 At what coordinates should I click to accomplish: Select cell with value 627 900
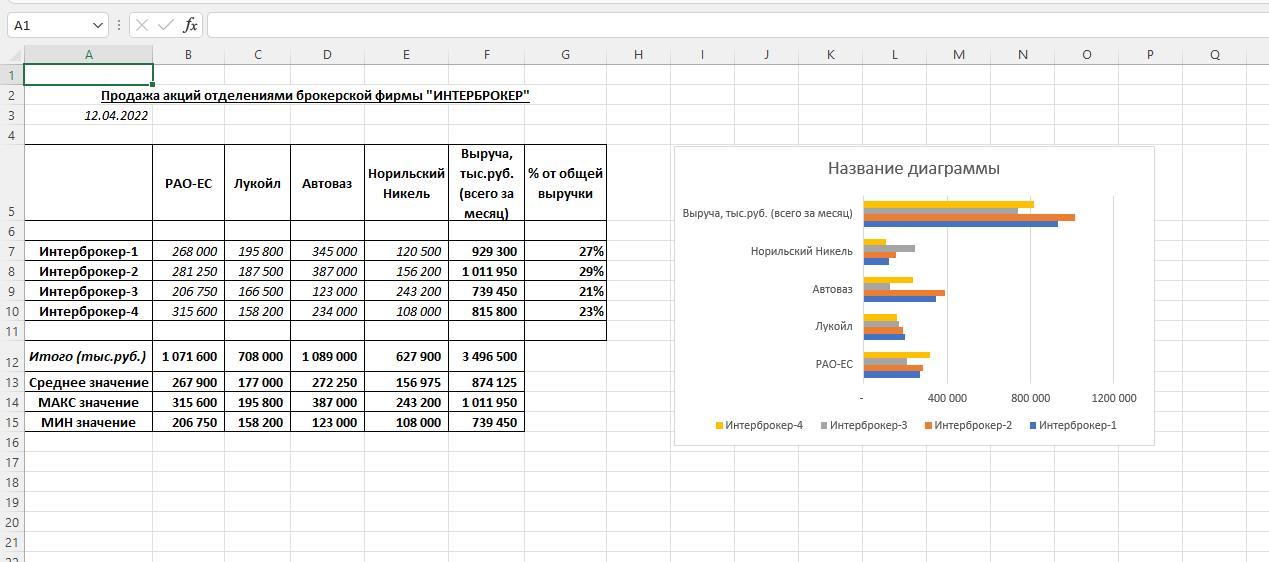[406, 356]
